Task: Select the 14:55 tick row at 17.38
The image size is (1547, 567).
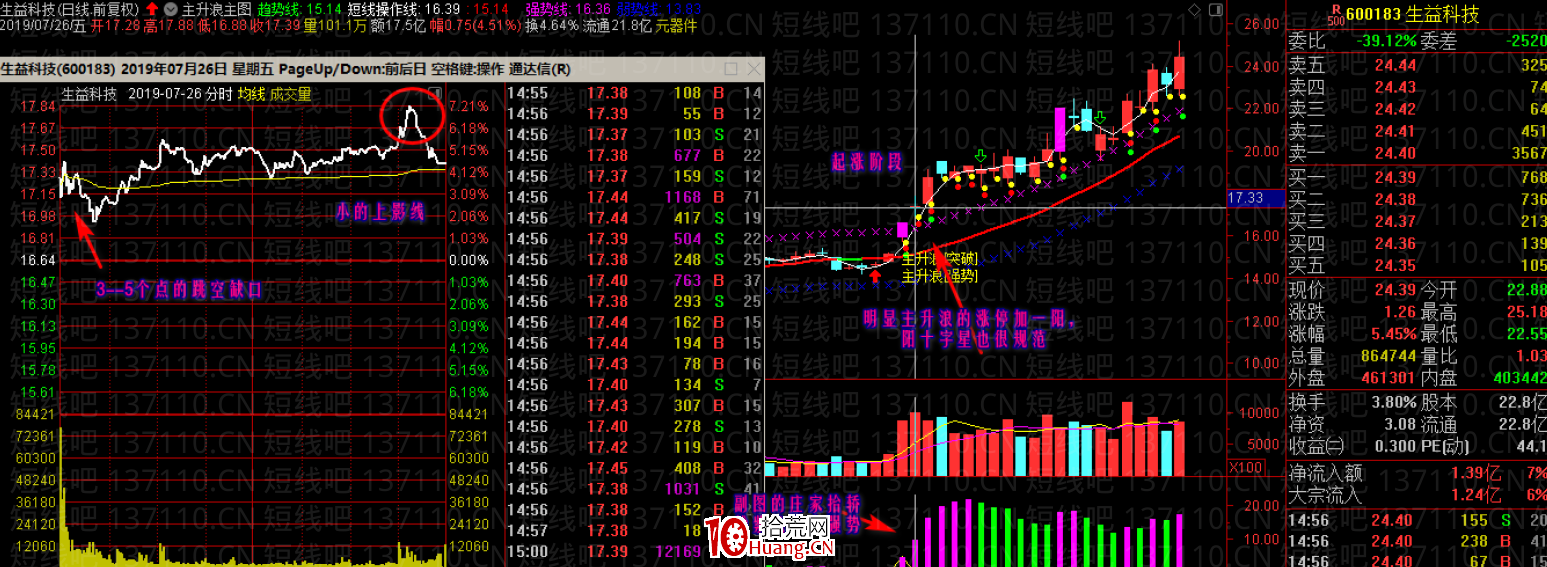Action: coord(634,93)
